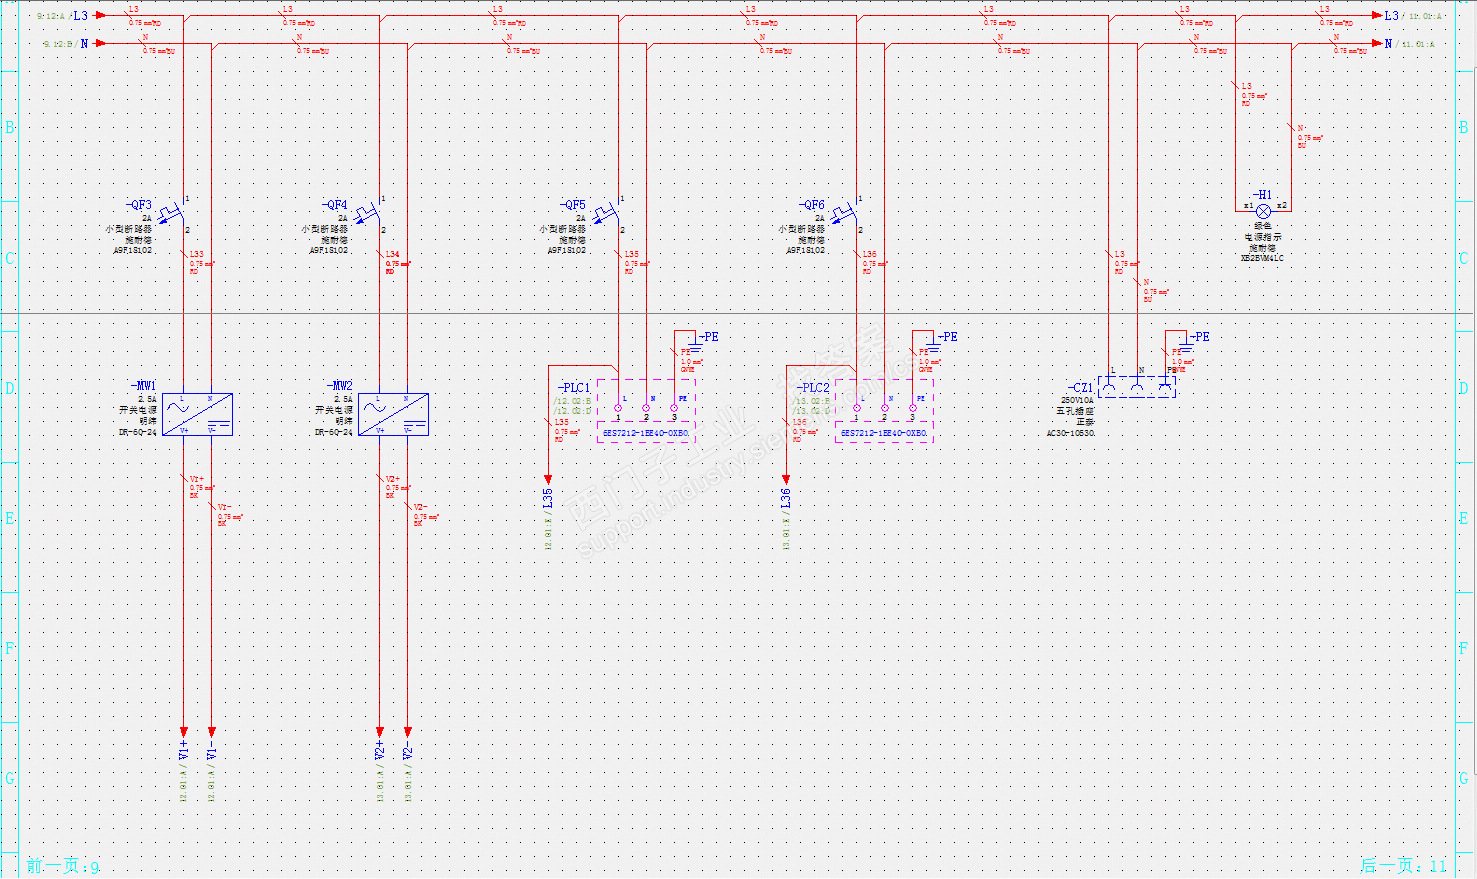Image resolution: width=1477 pixels, height=879 pixels.
Task: Go to next page 11 link
Action: pos(1403,866)
